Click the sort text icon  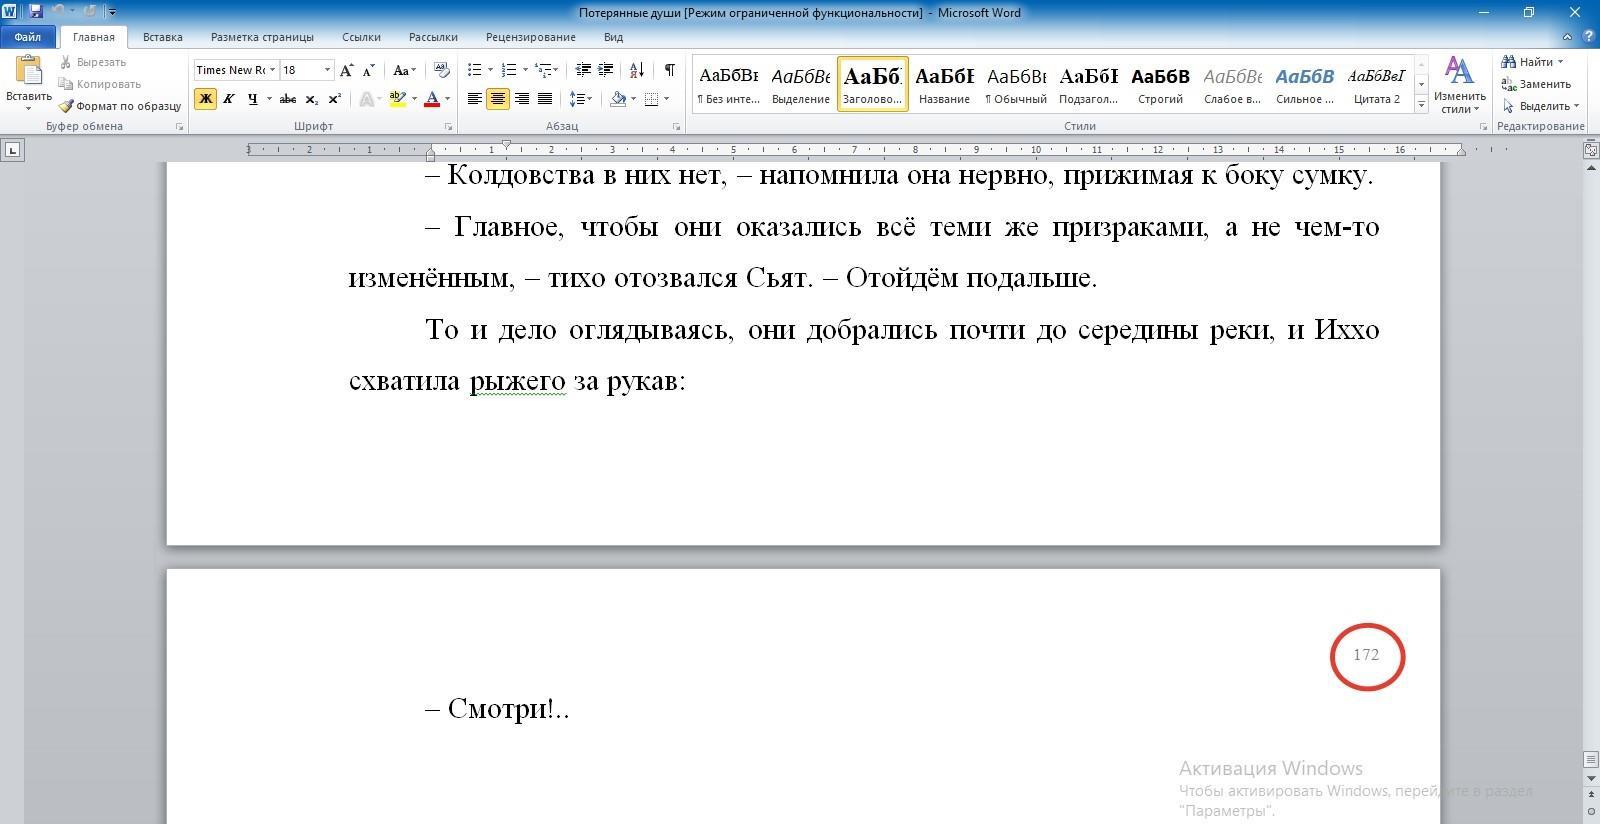click(637, 70)
